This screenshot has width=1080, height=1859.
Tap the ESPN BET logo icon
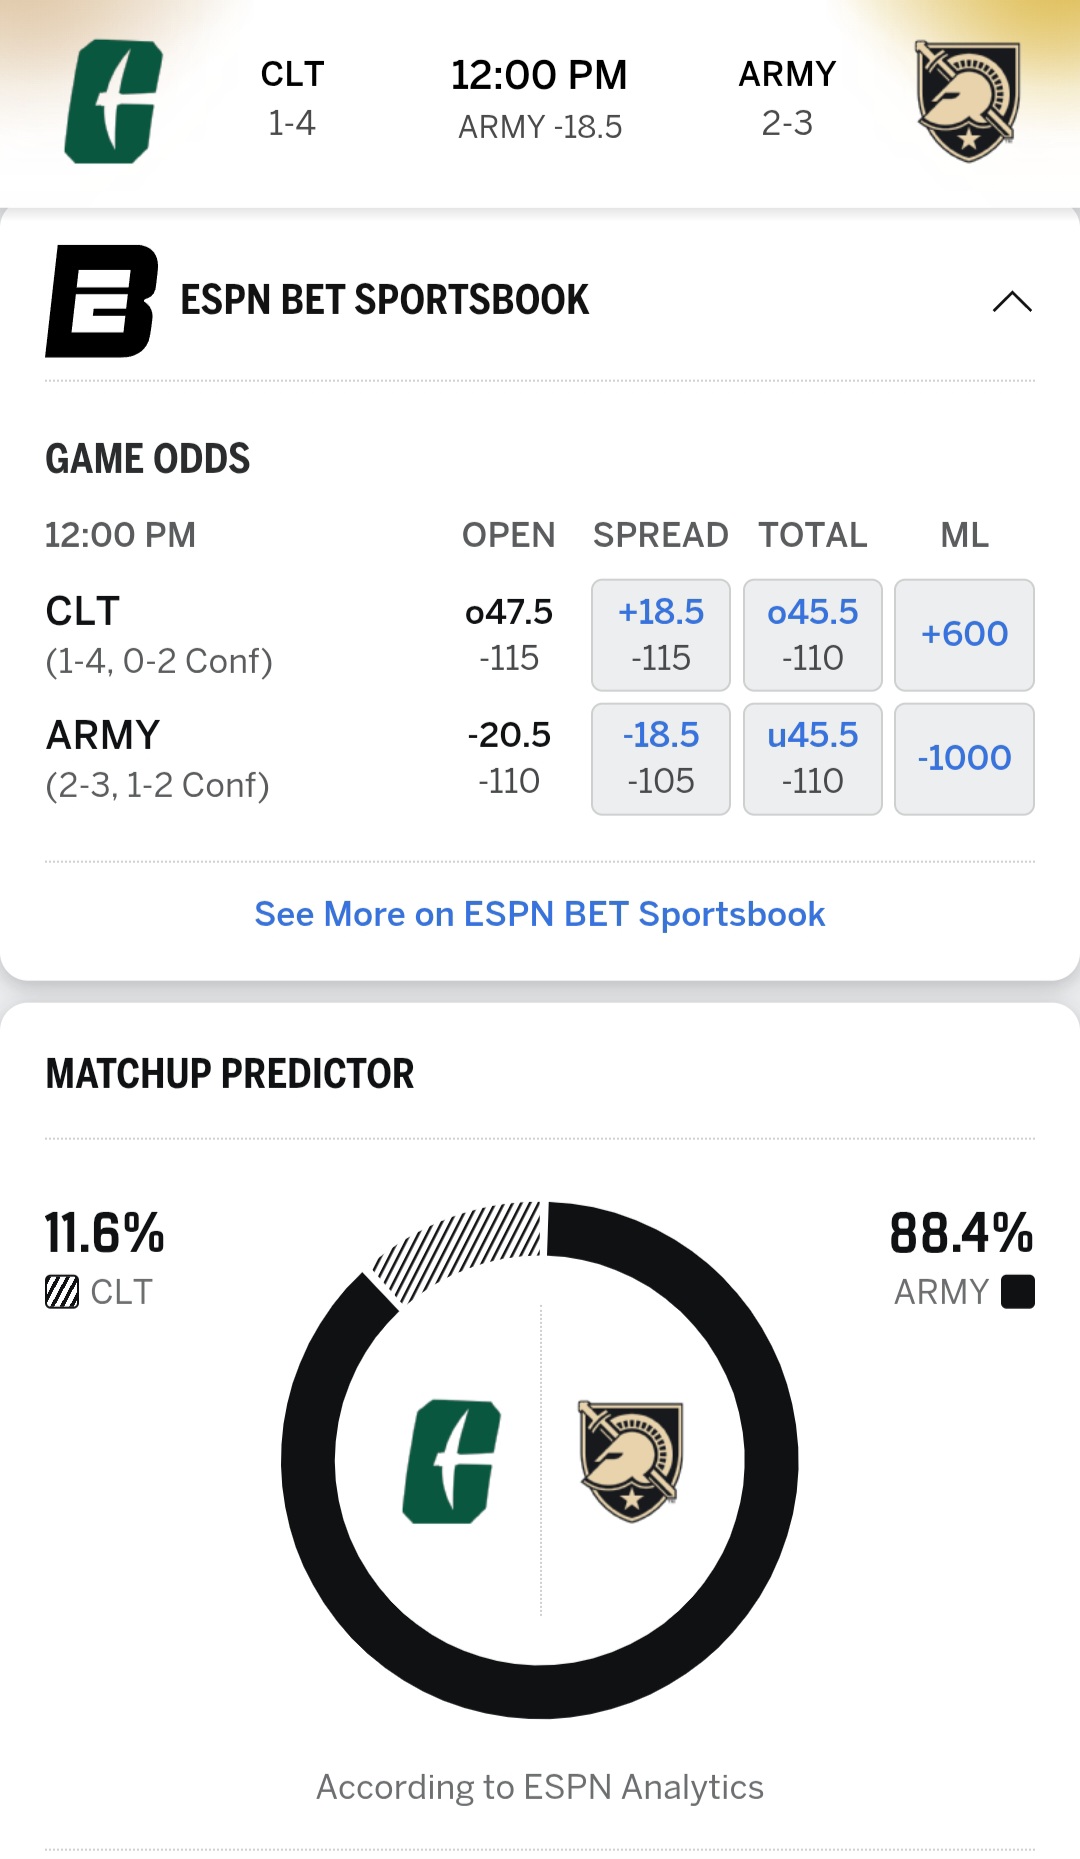click(101, 301)
